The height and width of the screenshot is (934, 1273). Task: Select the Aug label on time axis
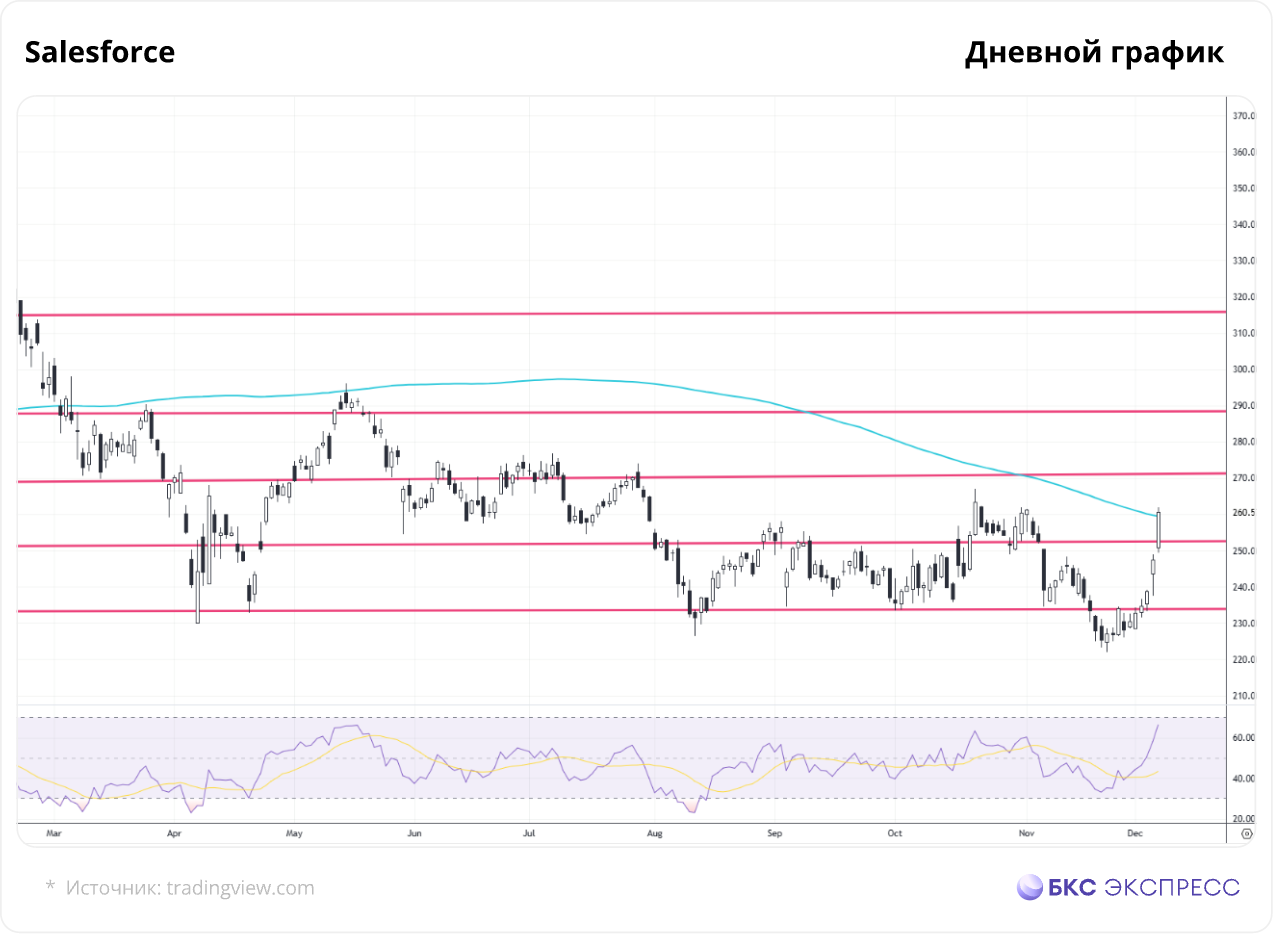[x=654, y=832]
